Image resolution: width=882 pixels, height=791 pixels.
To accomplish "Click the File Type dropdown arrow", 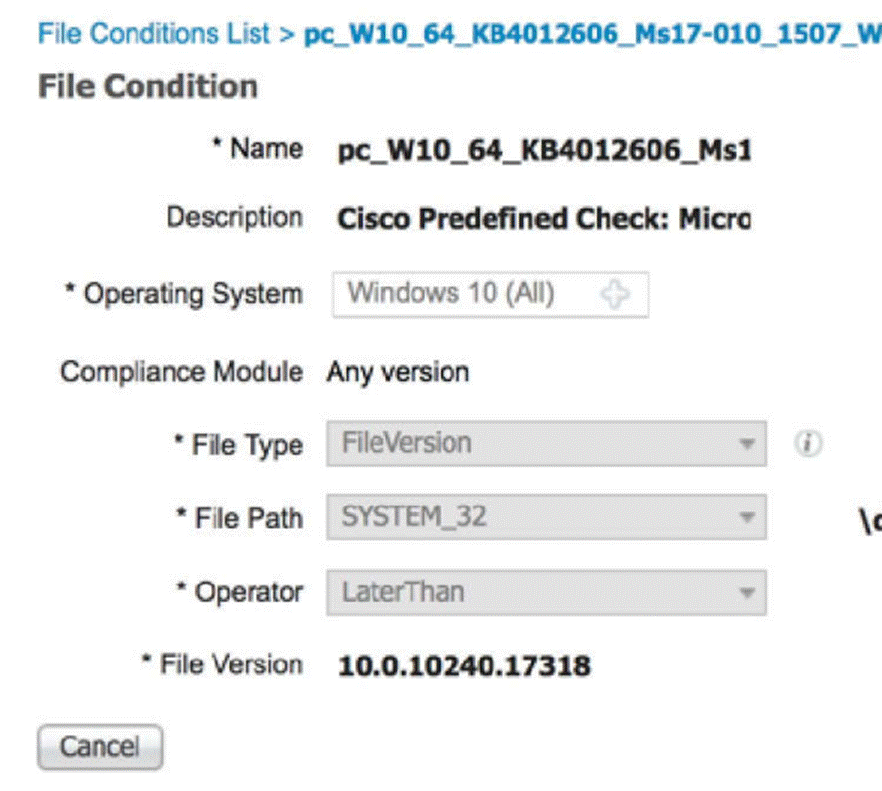I will click(745, 445).
